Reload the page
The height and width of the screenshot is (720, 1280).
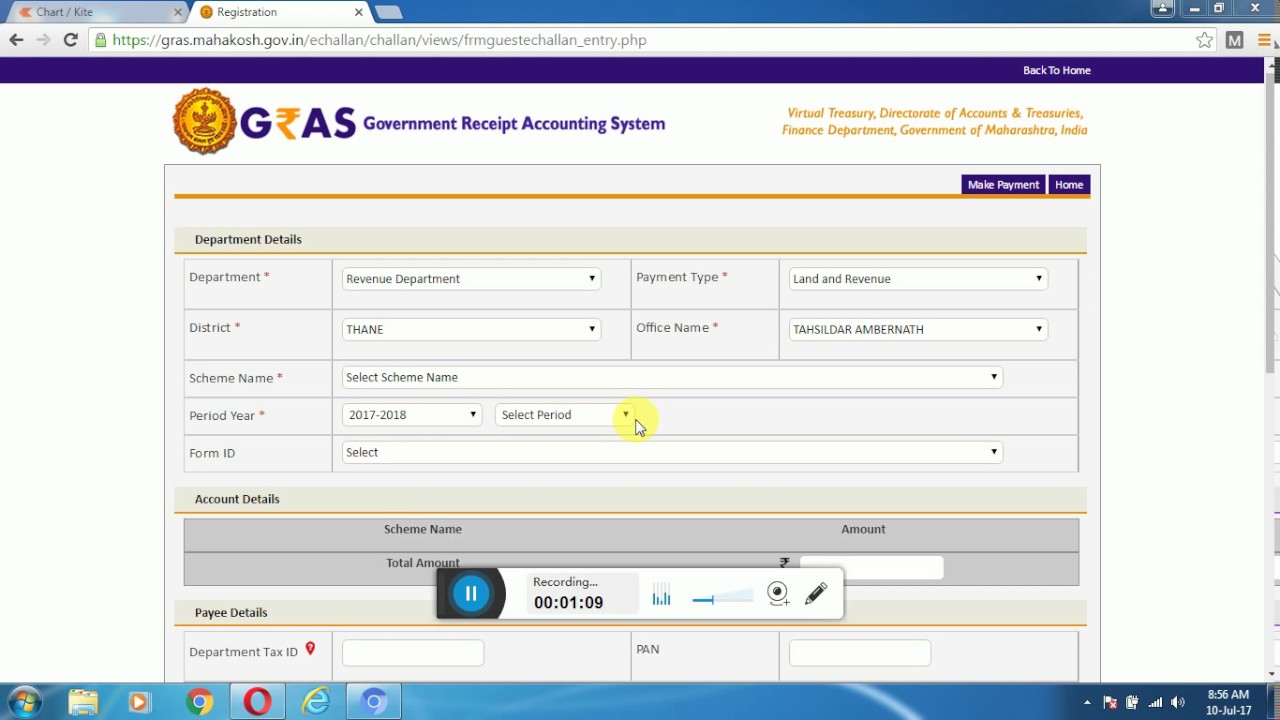pos(70,40)
